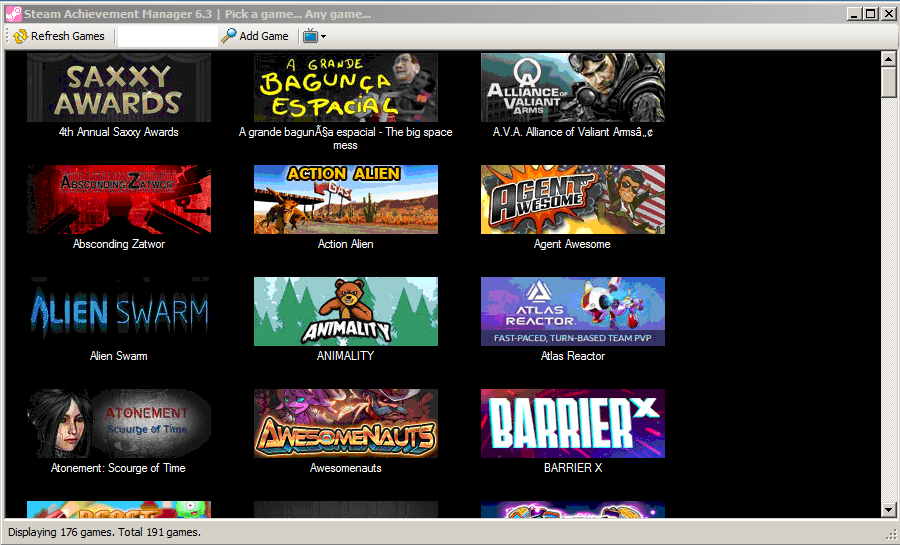Click the game ID search input field
The height and width of the screenshot is (545, 900).
(167, 36)
